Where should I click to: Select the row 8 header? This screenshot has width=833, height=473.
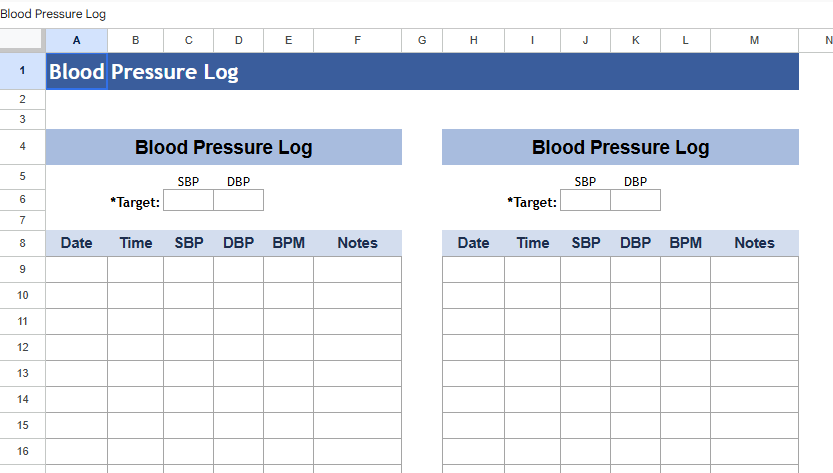pyautogui.click(x=22, y=243)
